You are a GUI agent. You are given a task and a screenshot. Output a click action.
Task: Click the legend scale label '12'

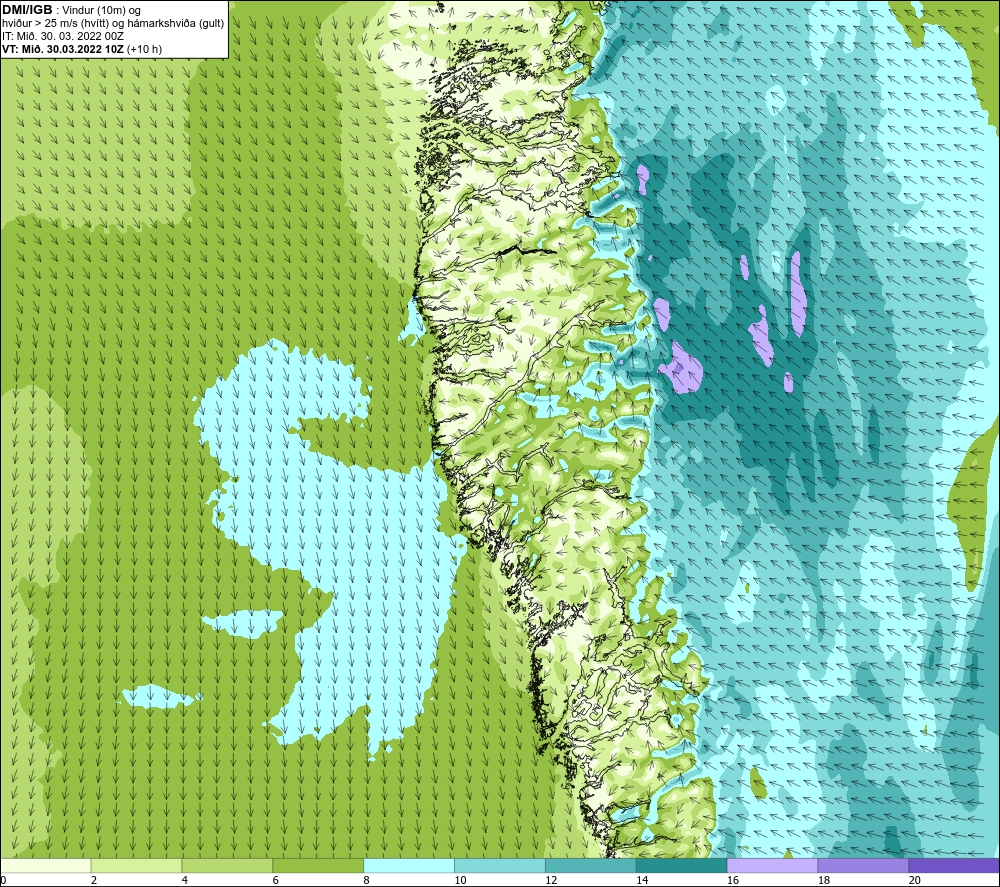552,880
